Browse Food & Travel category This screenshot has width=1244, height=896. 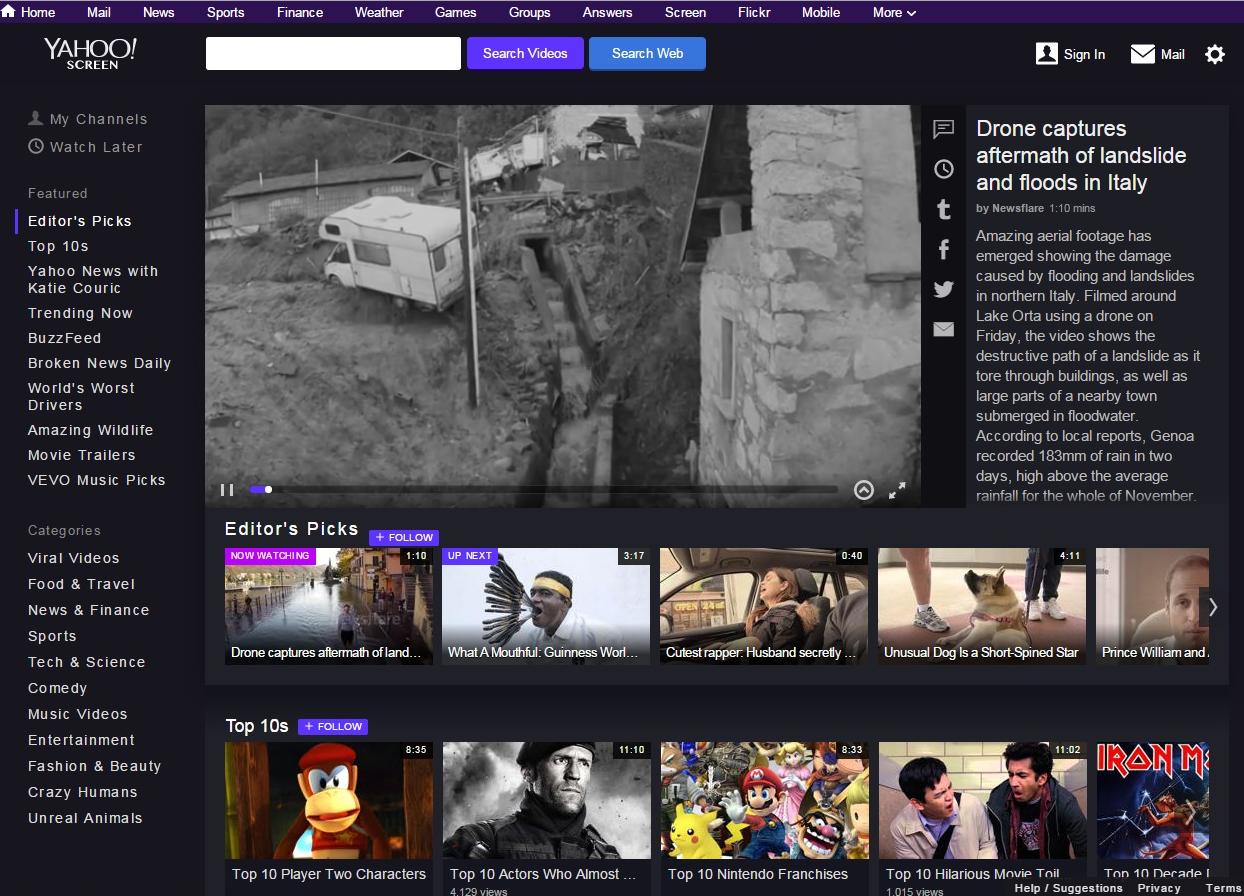tap(81, 584)
